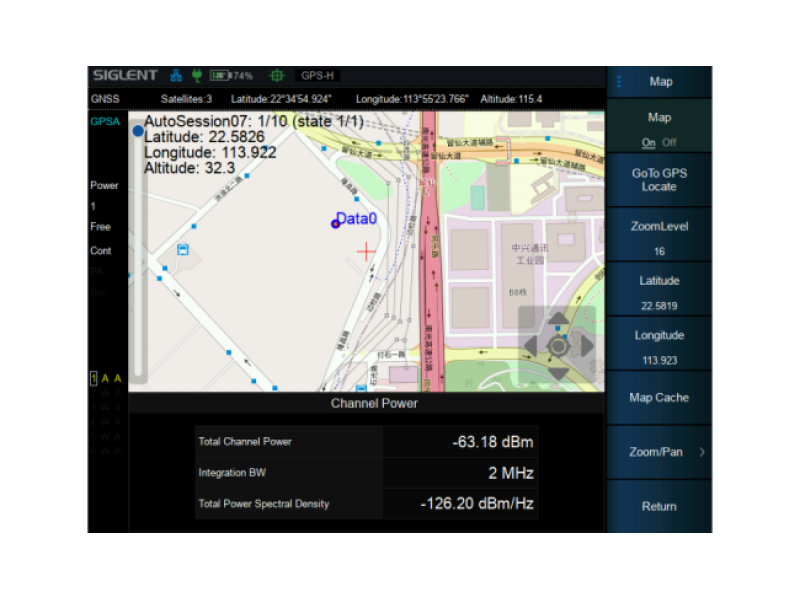Screen dimensions: 800x600
Task: Click the green GPS crosshair icon
Action: [x=277, y=76]
